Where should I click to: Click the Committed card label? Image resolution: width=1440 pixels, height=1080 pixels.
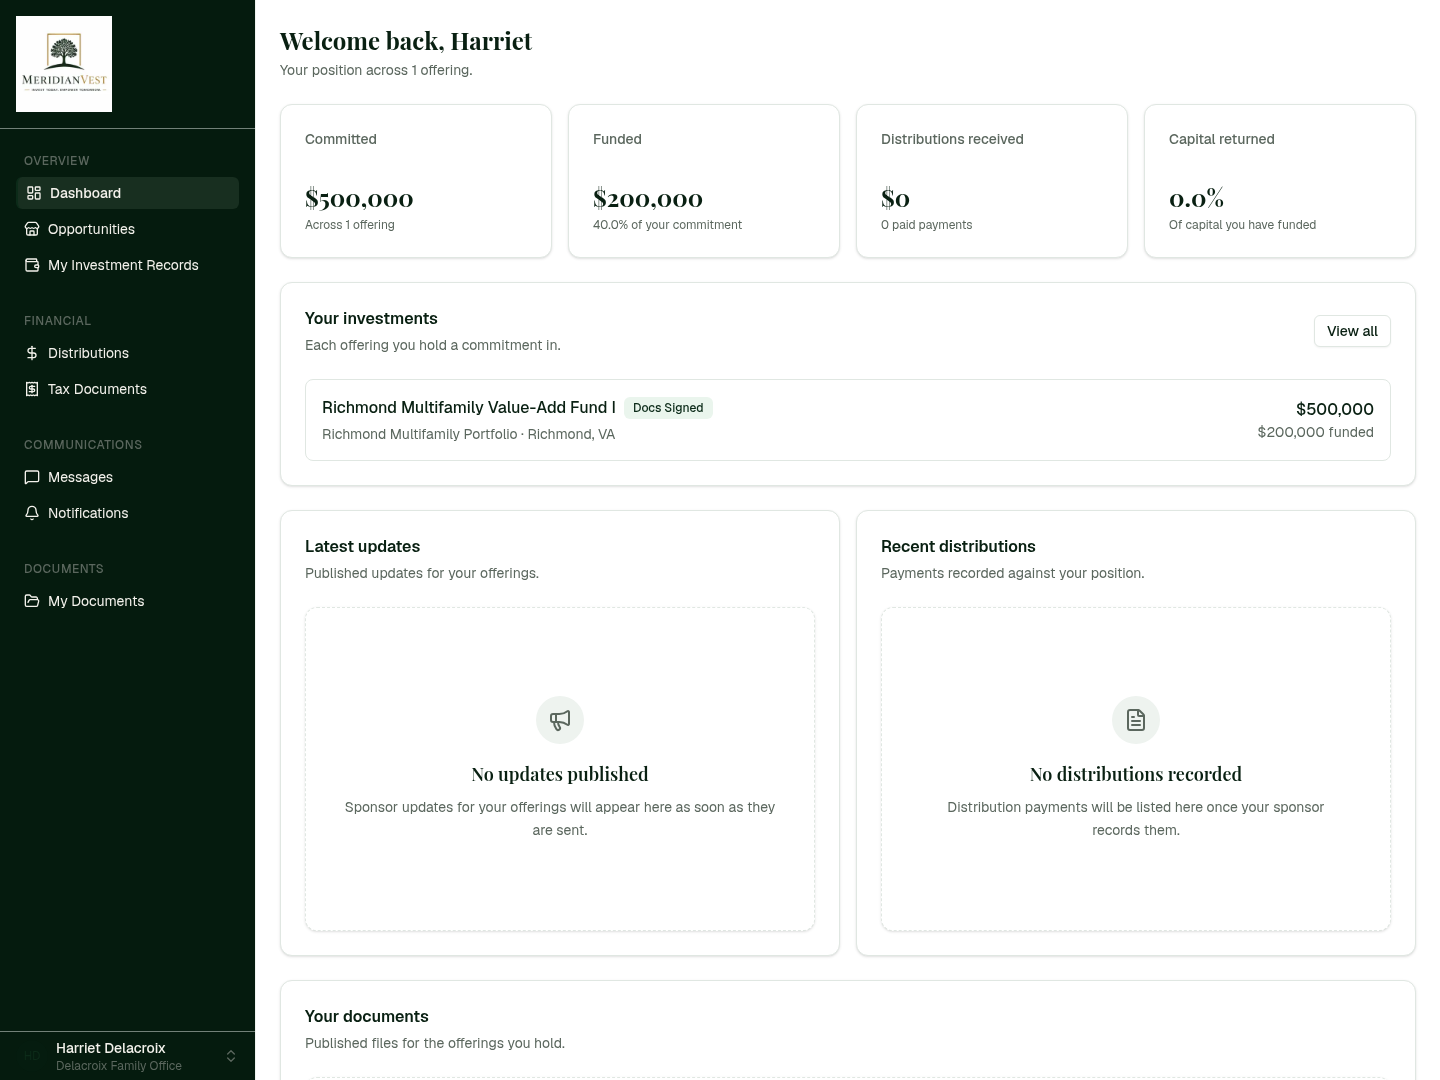click(x=341, y=139)
